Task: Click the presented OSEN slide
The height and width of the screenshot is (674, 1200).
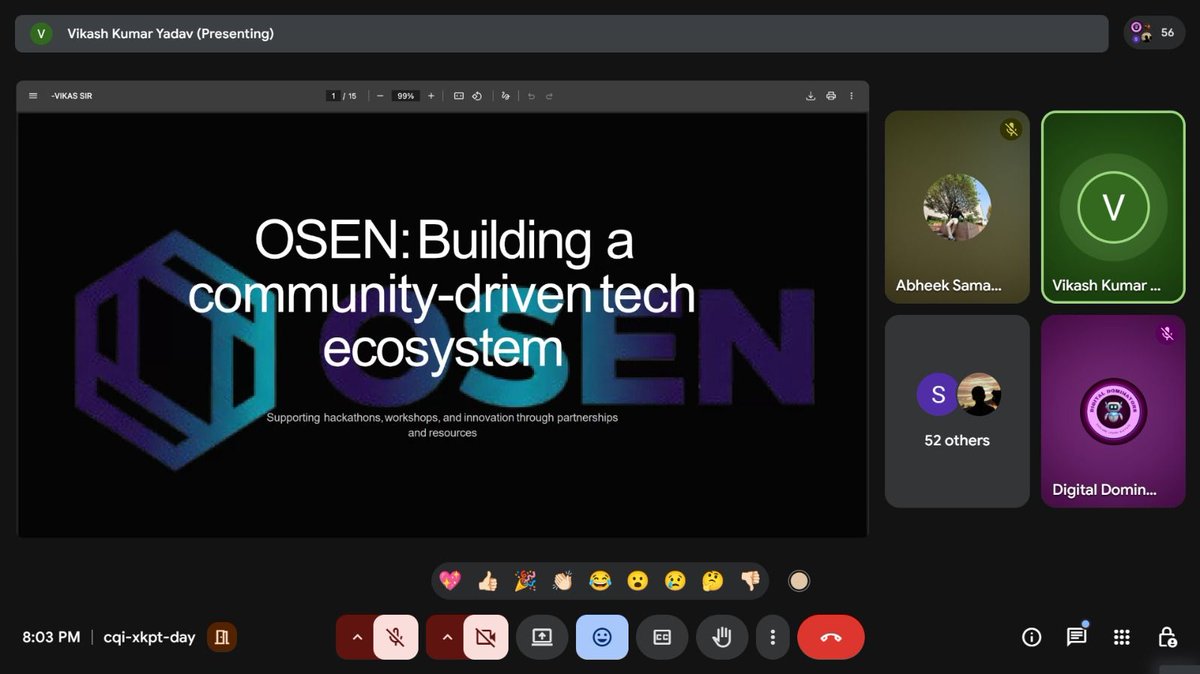Action: coord(443,325)
